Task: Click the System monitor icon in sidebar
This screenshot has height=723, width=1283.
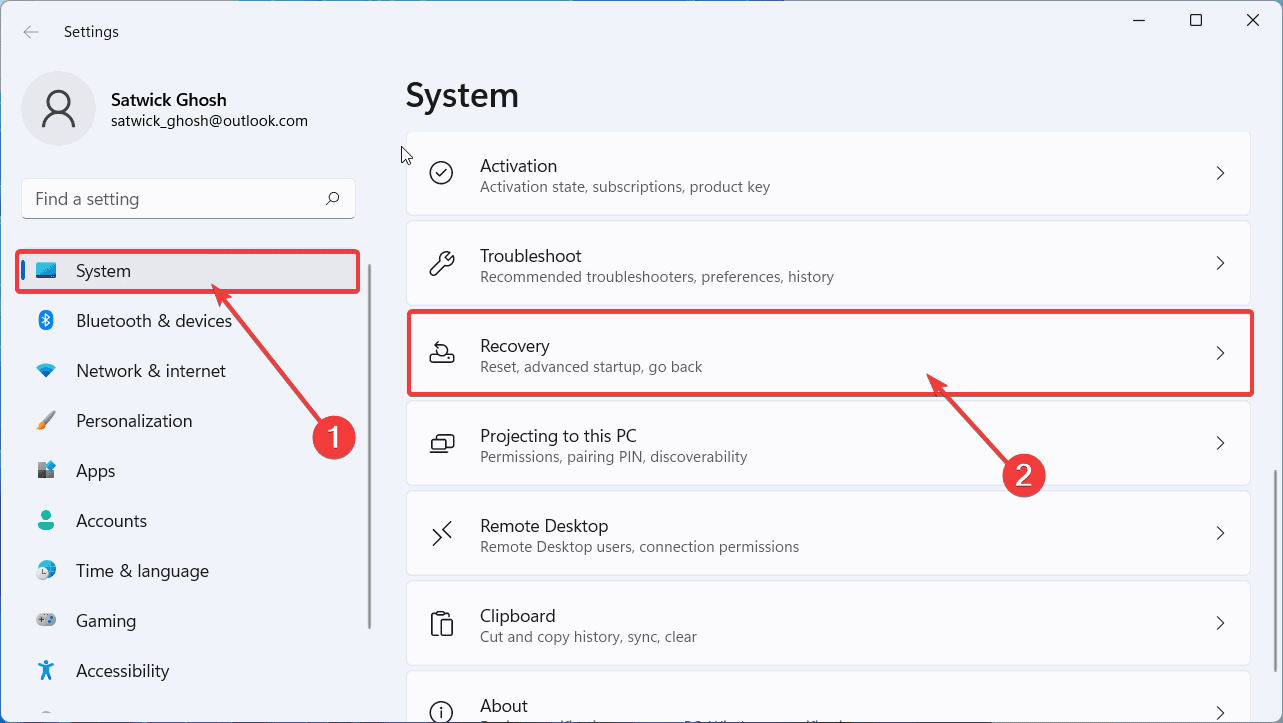Action: pos(46,271)
